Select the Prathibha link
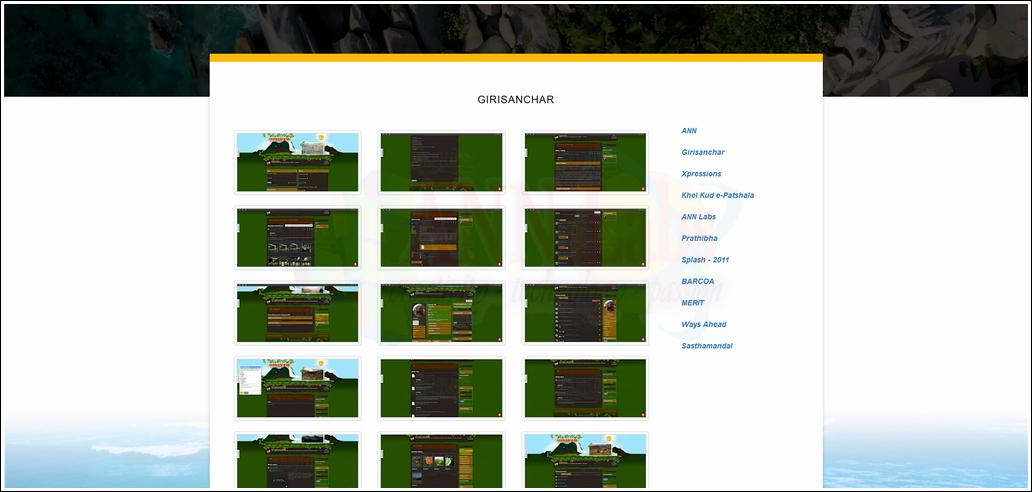1032x492 pixels. pos(699,238)
